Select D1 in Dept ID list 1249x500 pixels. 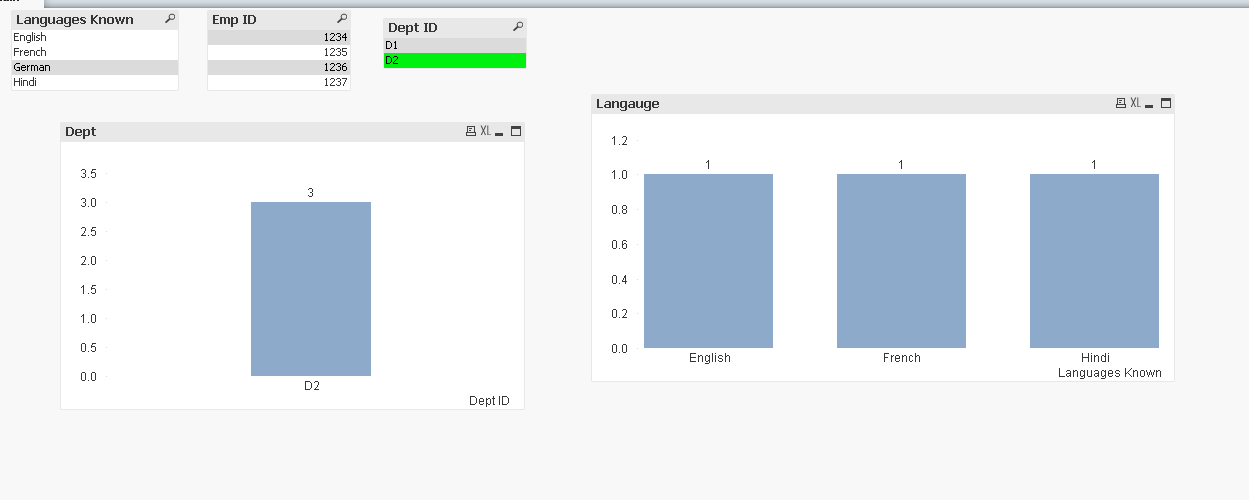click(454, 45)
